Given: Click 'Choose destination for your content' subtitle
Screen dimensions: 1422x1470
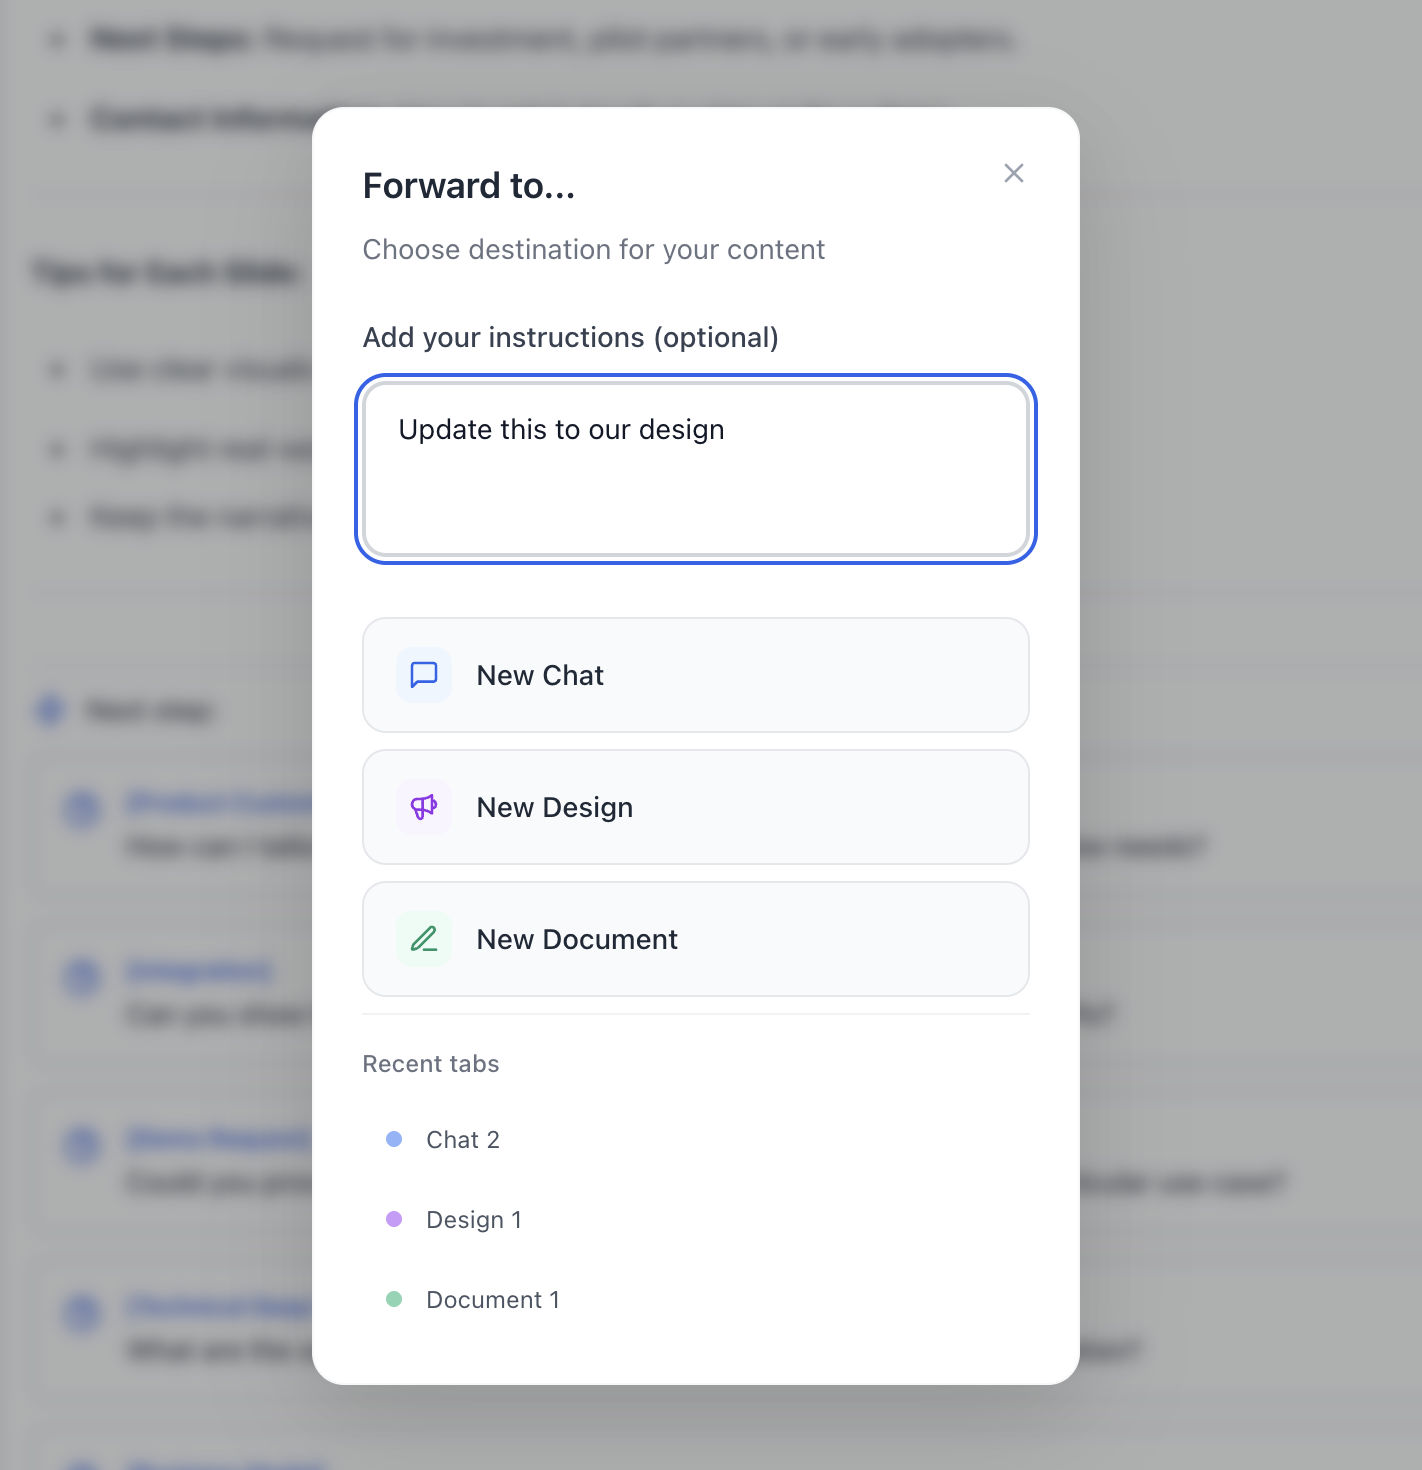Looking at the screenshot, I should tap(594, 250).
